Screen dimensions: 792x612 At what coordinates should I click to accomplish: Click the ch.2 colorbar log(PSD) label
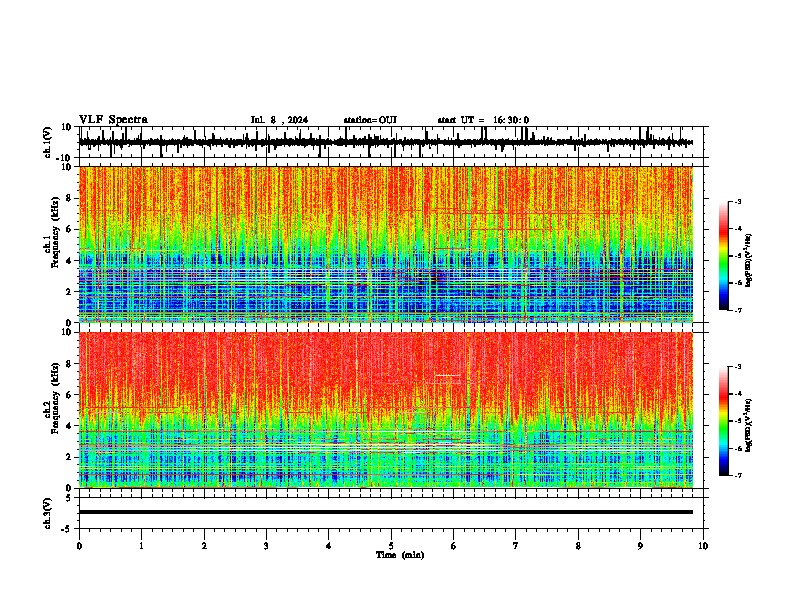tap(749, 425)
